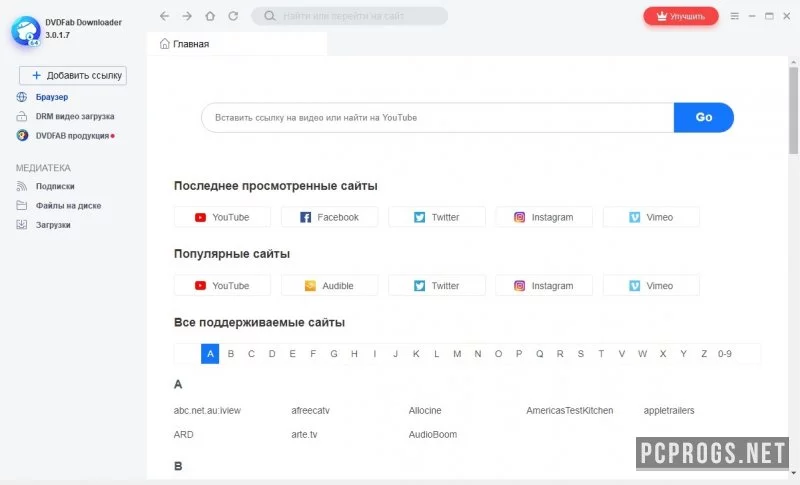Open the ARD site link
Image resolution: width=800 pixels, height=485 pixels.
[x=184, y=435]
